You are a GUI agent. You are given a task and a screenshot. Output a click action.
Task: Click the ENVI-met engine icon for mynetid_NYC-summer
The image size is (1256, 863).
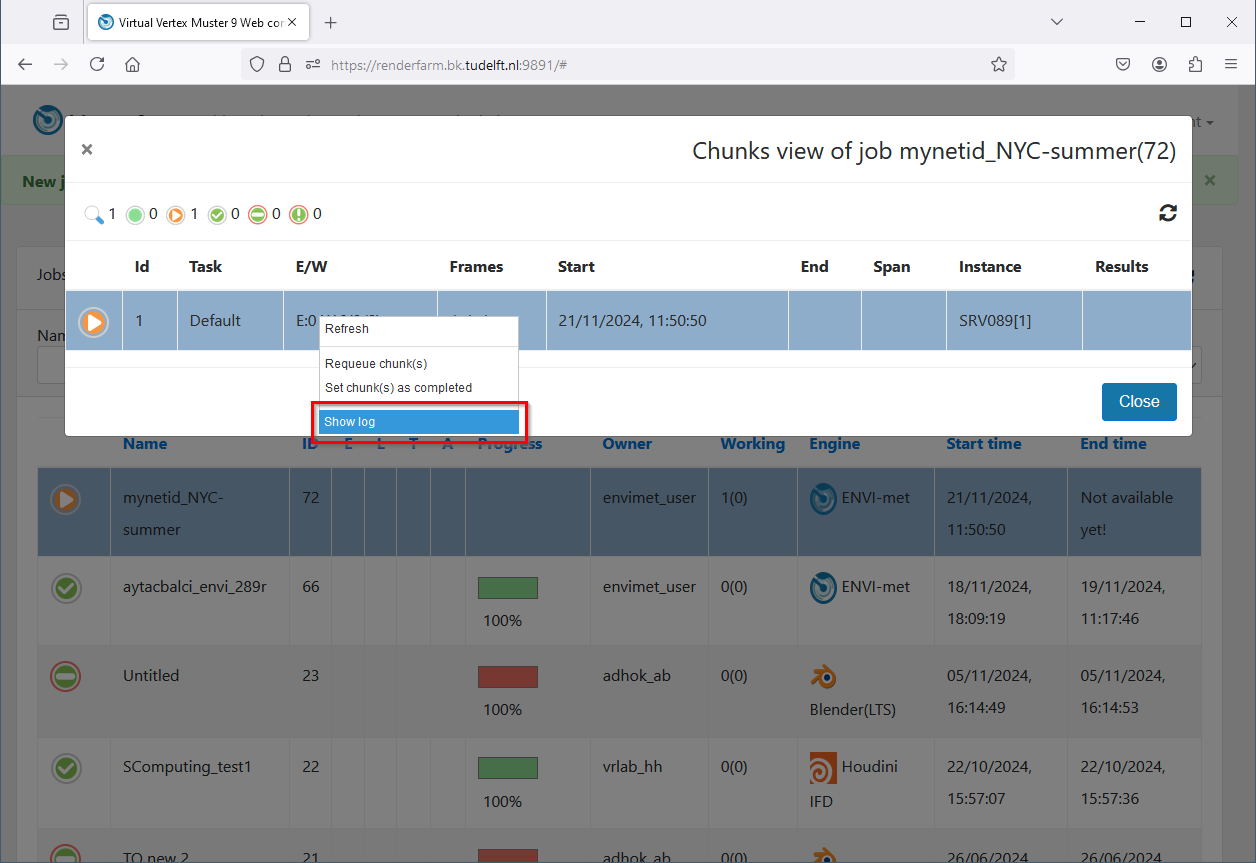[823, 499]
